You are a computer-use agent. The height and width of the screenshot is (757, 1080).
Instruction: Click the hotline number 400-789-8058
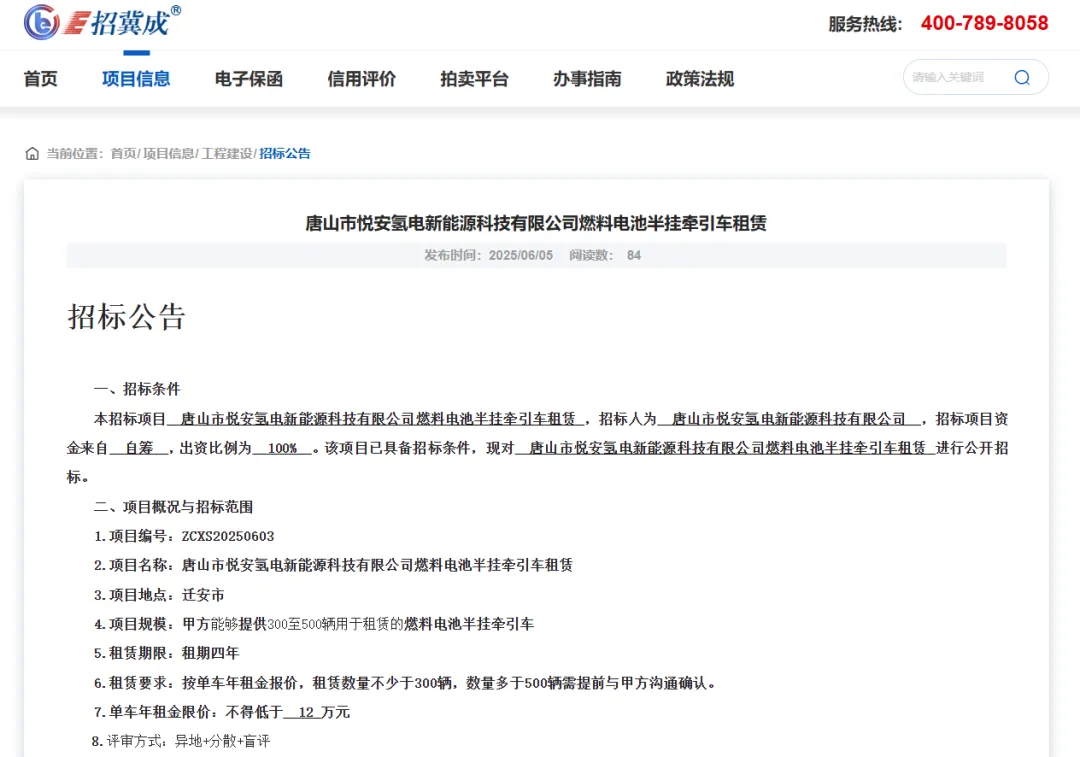pos(984,23)
